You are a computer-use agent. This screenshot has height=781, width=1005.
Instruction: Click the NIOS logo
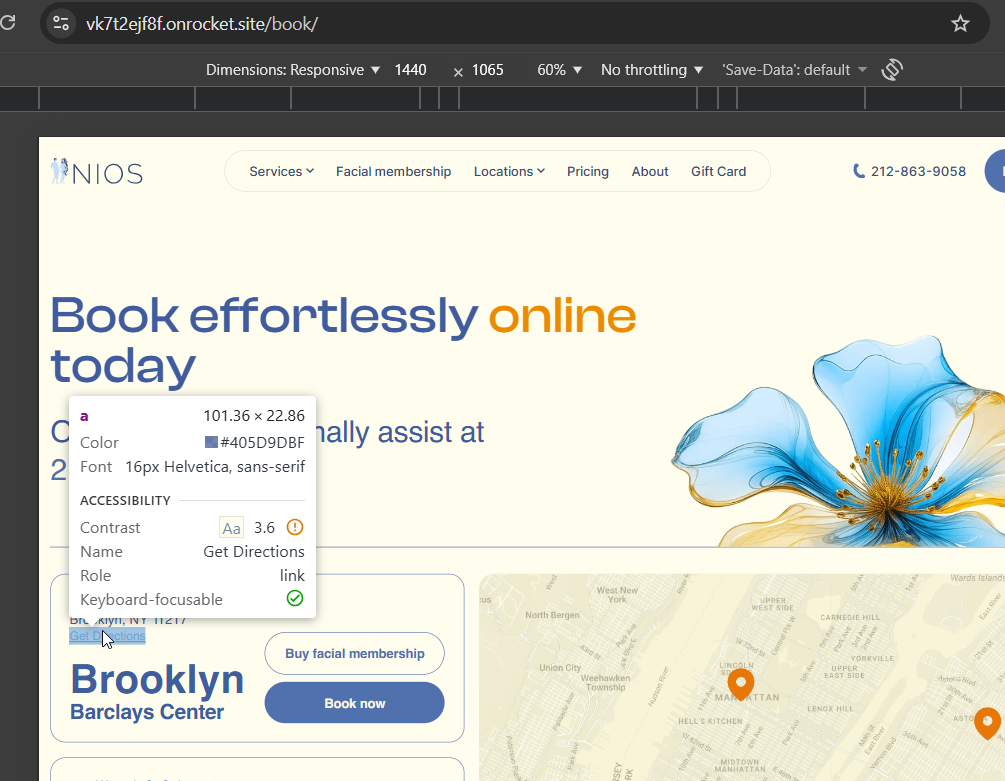pyautogui.click(x=97, y=172)
